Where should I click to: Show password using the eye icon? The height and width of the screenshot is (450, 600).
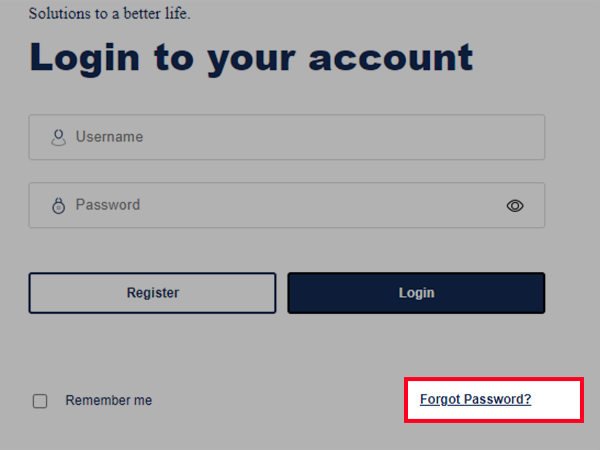coord(515,205)
